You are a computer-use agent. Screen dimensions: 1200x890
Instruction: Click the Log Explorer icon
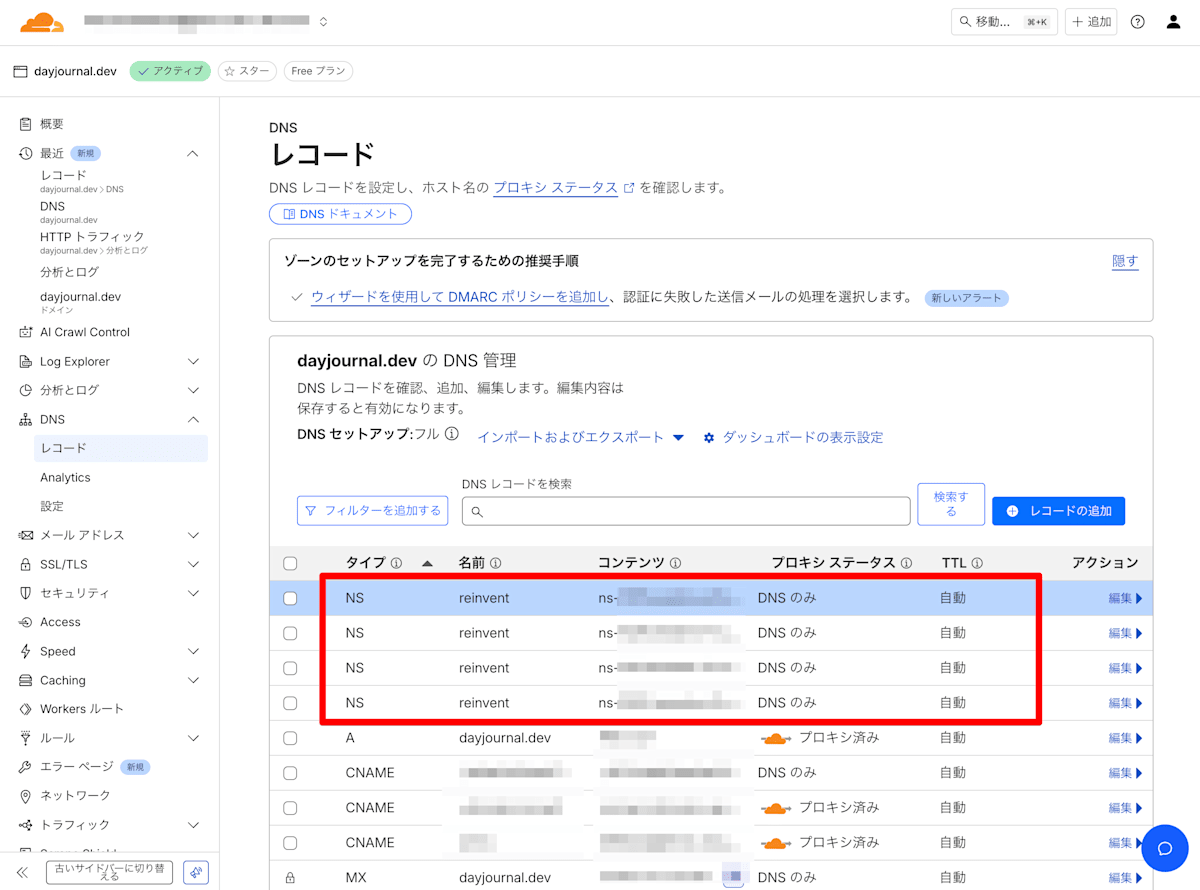(x=26, y=361)
